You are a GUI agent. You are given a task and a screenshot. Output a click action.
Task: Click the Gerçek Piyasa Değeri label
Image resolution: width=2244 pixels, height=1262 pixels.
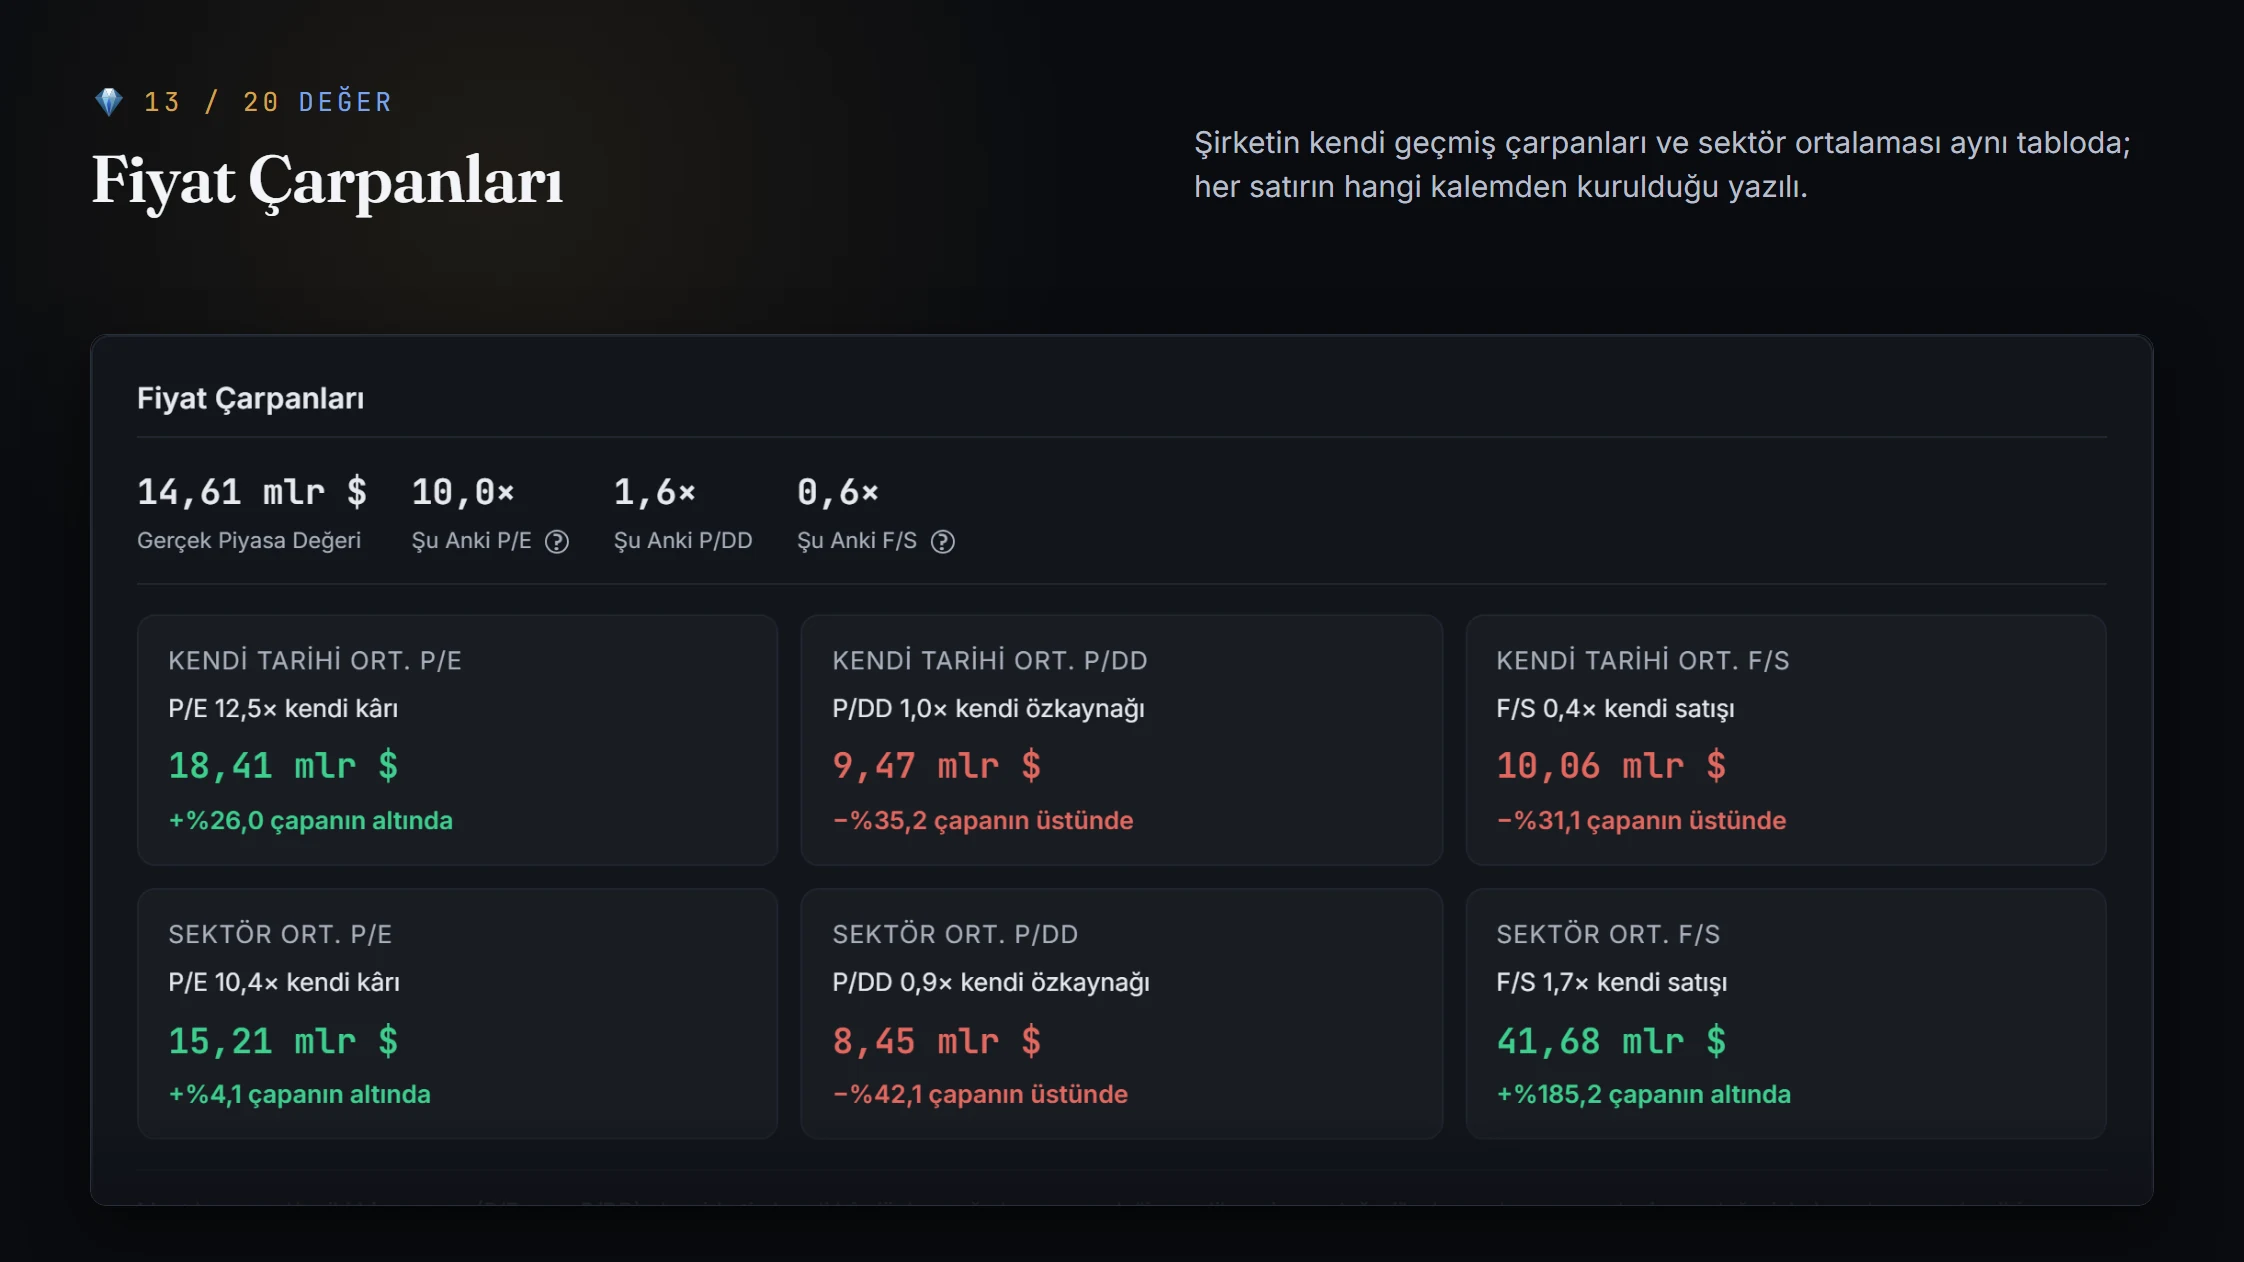click(249, 541)
